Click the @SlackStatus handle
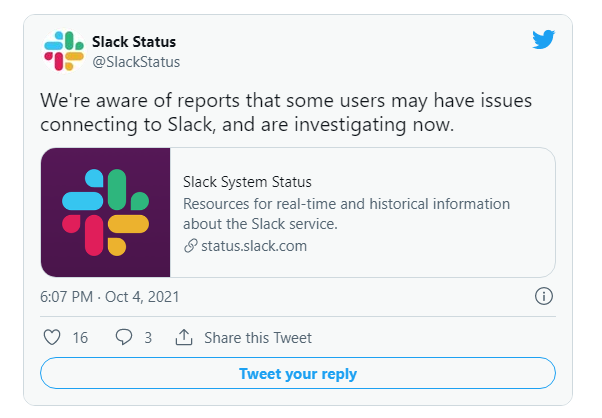 [x=136, y=62]
